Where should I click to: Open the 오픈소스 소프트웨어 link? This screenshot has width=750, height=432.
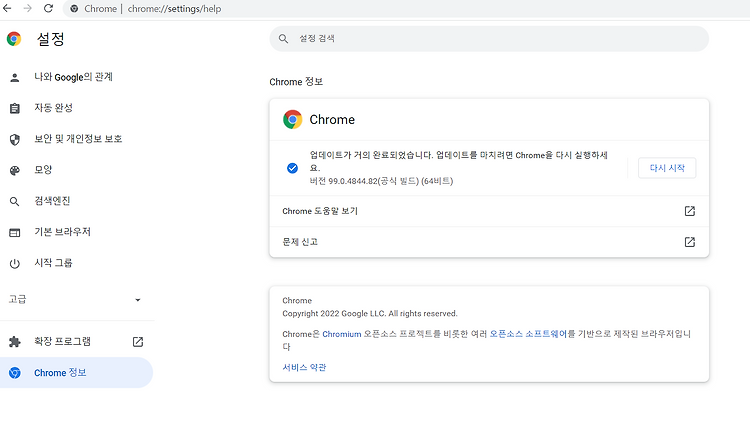coord(528,334)
